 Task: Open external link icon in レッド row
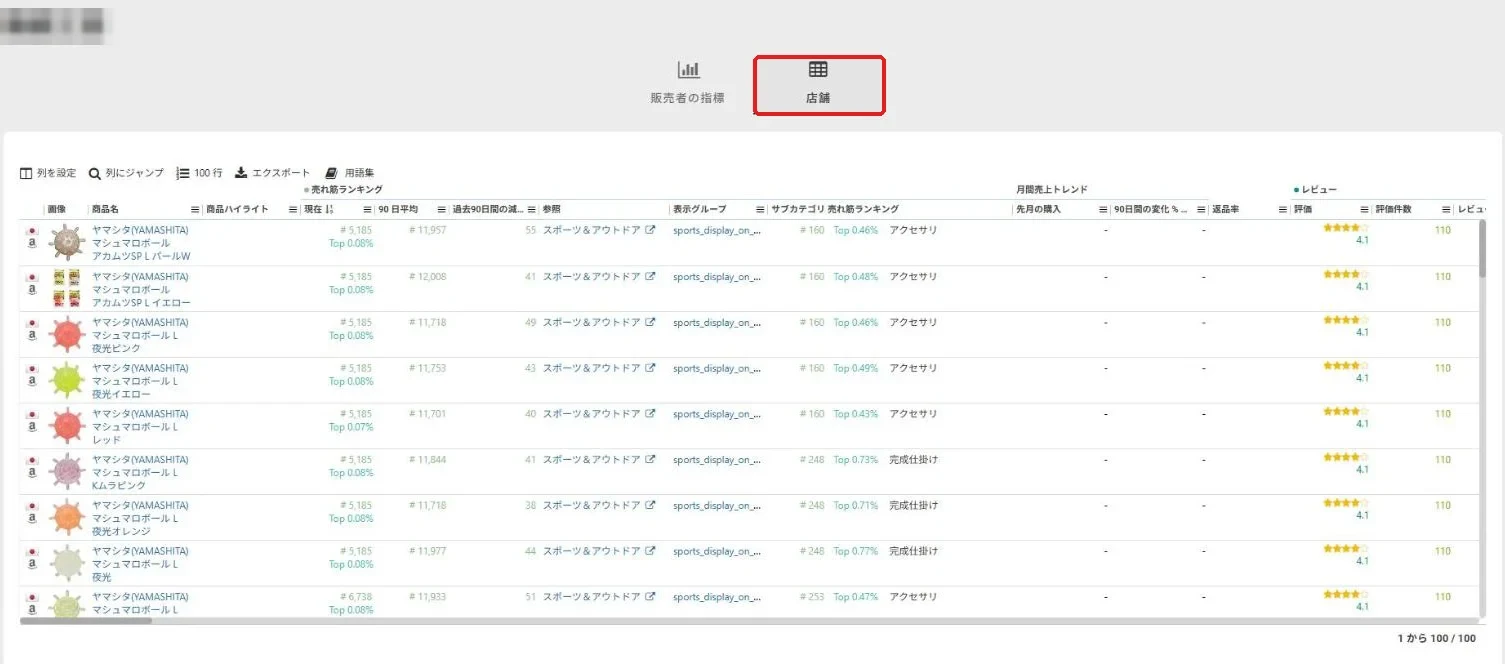(650, 413)
